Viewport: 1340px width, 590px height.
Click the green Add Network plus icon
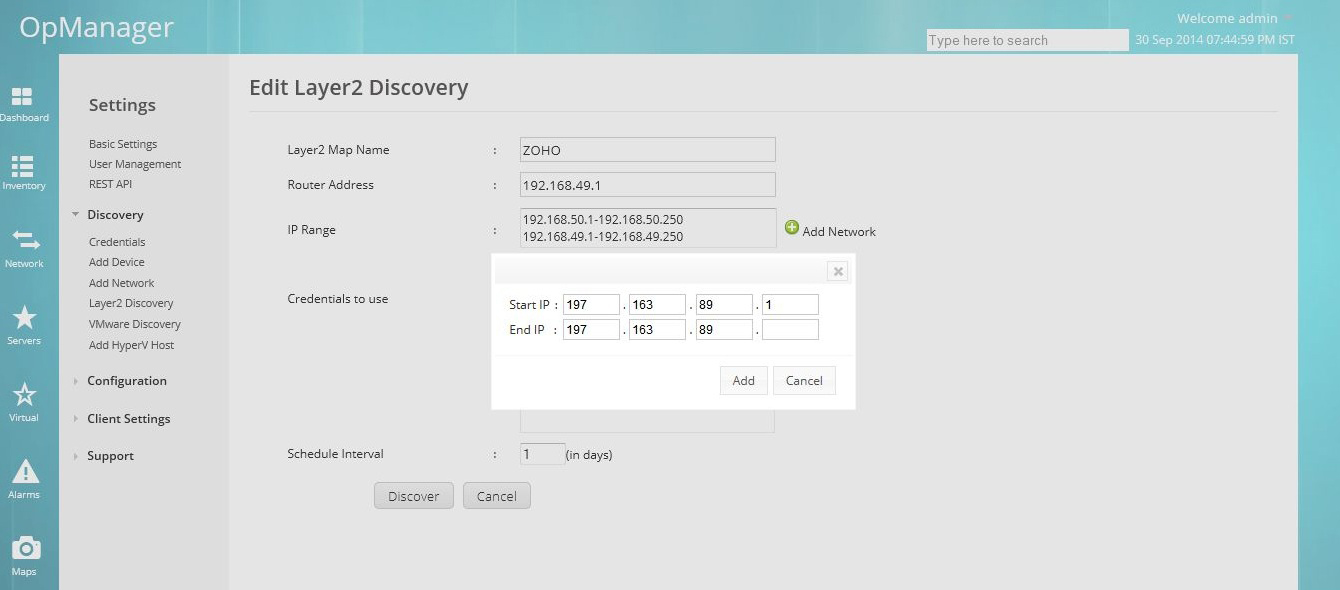pyautogui.click(x=791, y=227)
